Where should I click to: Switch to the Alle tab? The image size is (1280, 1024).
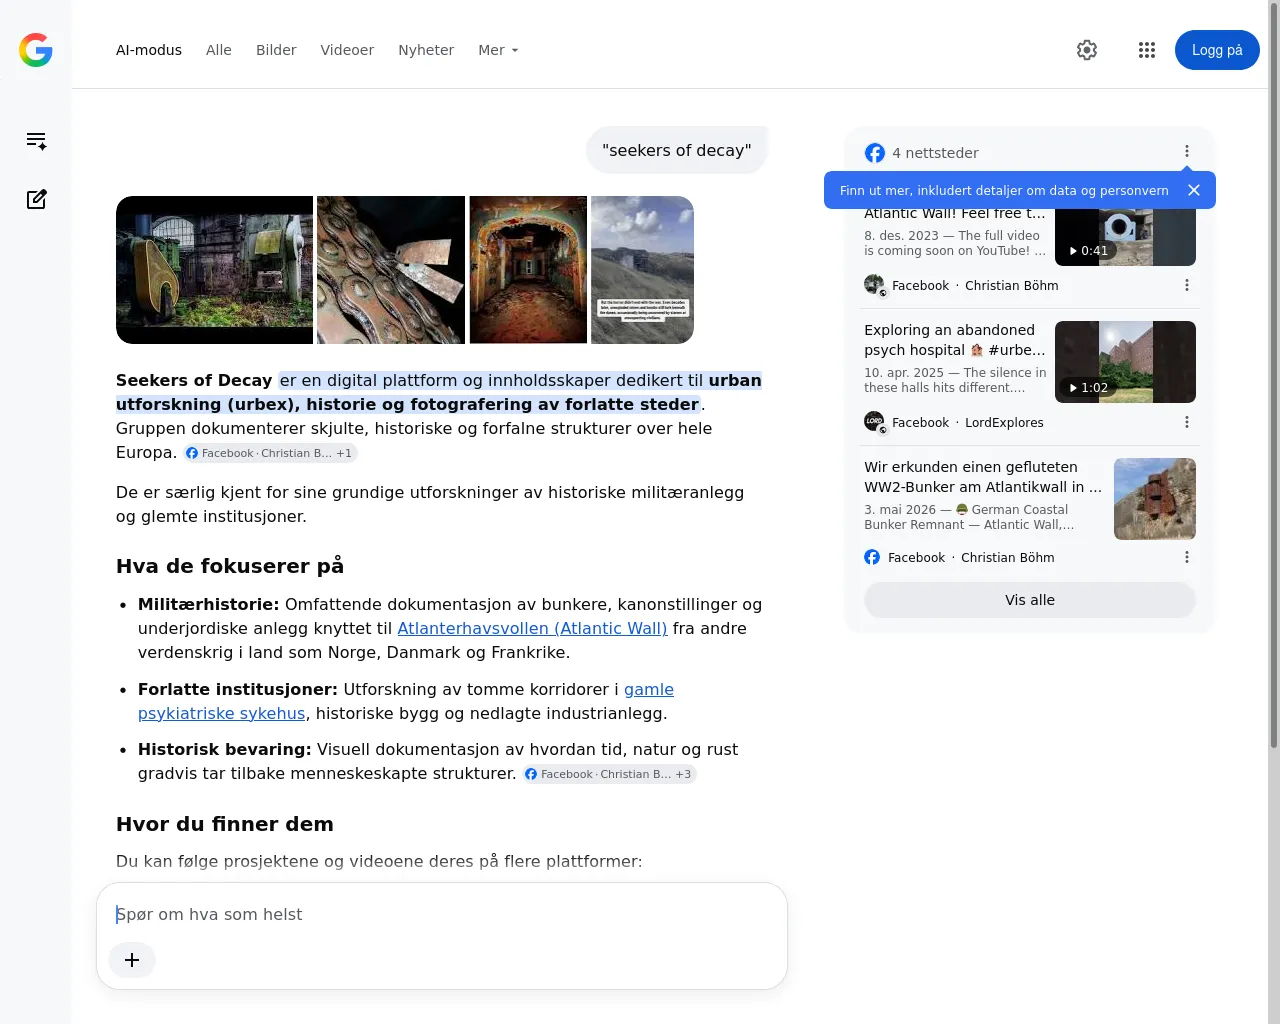pos(219,50)
